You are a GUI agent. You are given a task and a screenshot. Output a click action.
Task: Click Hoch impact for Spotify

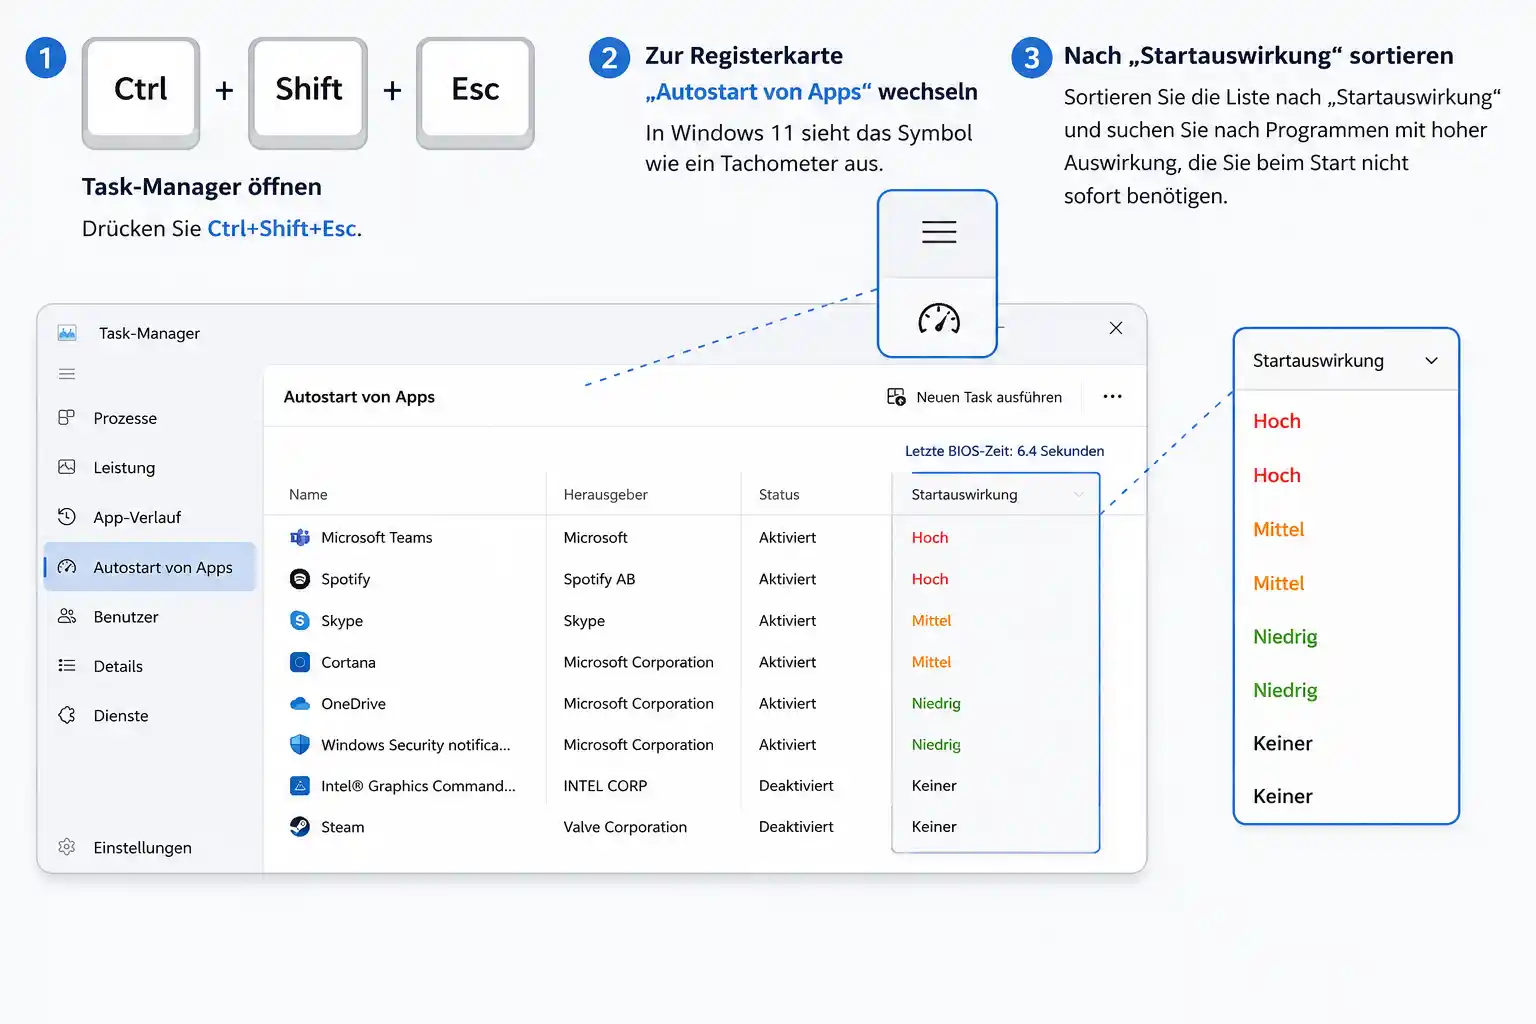pyautogui.click(x=930, y=579)
